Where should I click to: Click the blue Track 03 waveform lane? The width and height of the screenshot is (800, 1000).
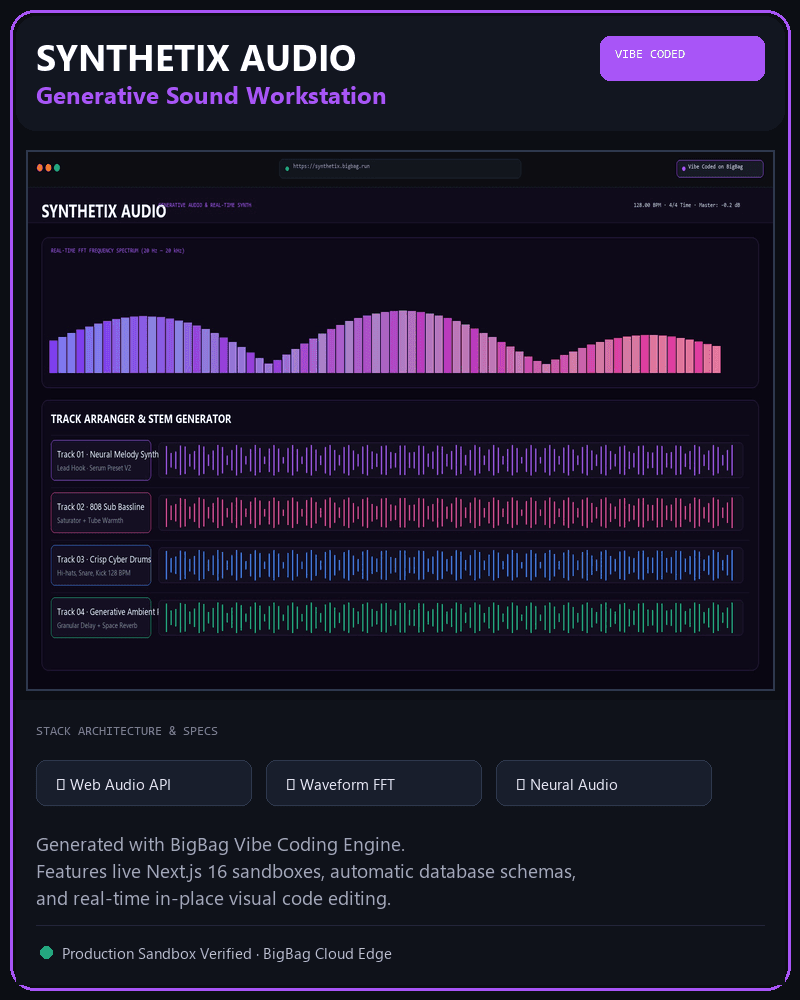(450, 564)
